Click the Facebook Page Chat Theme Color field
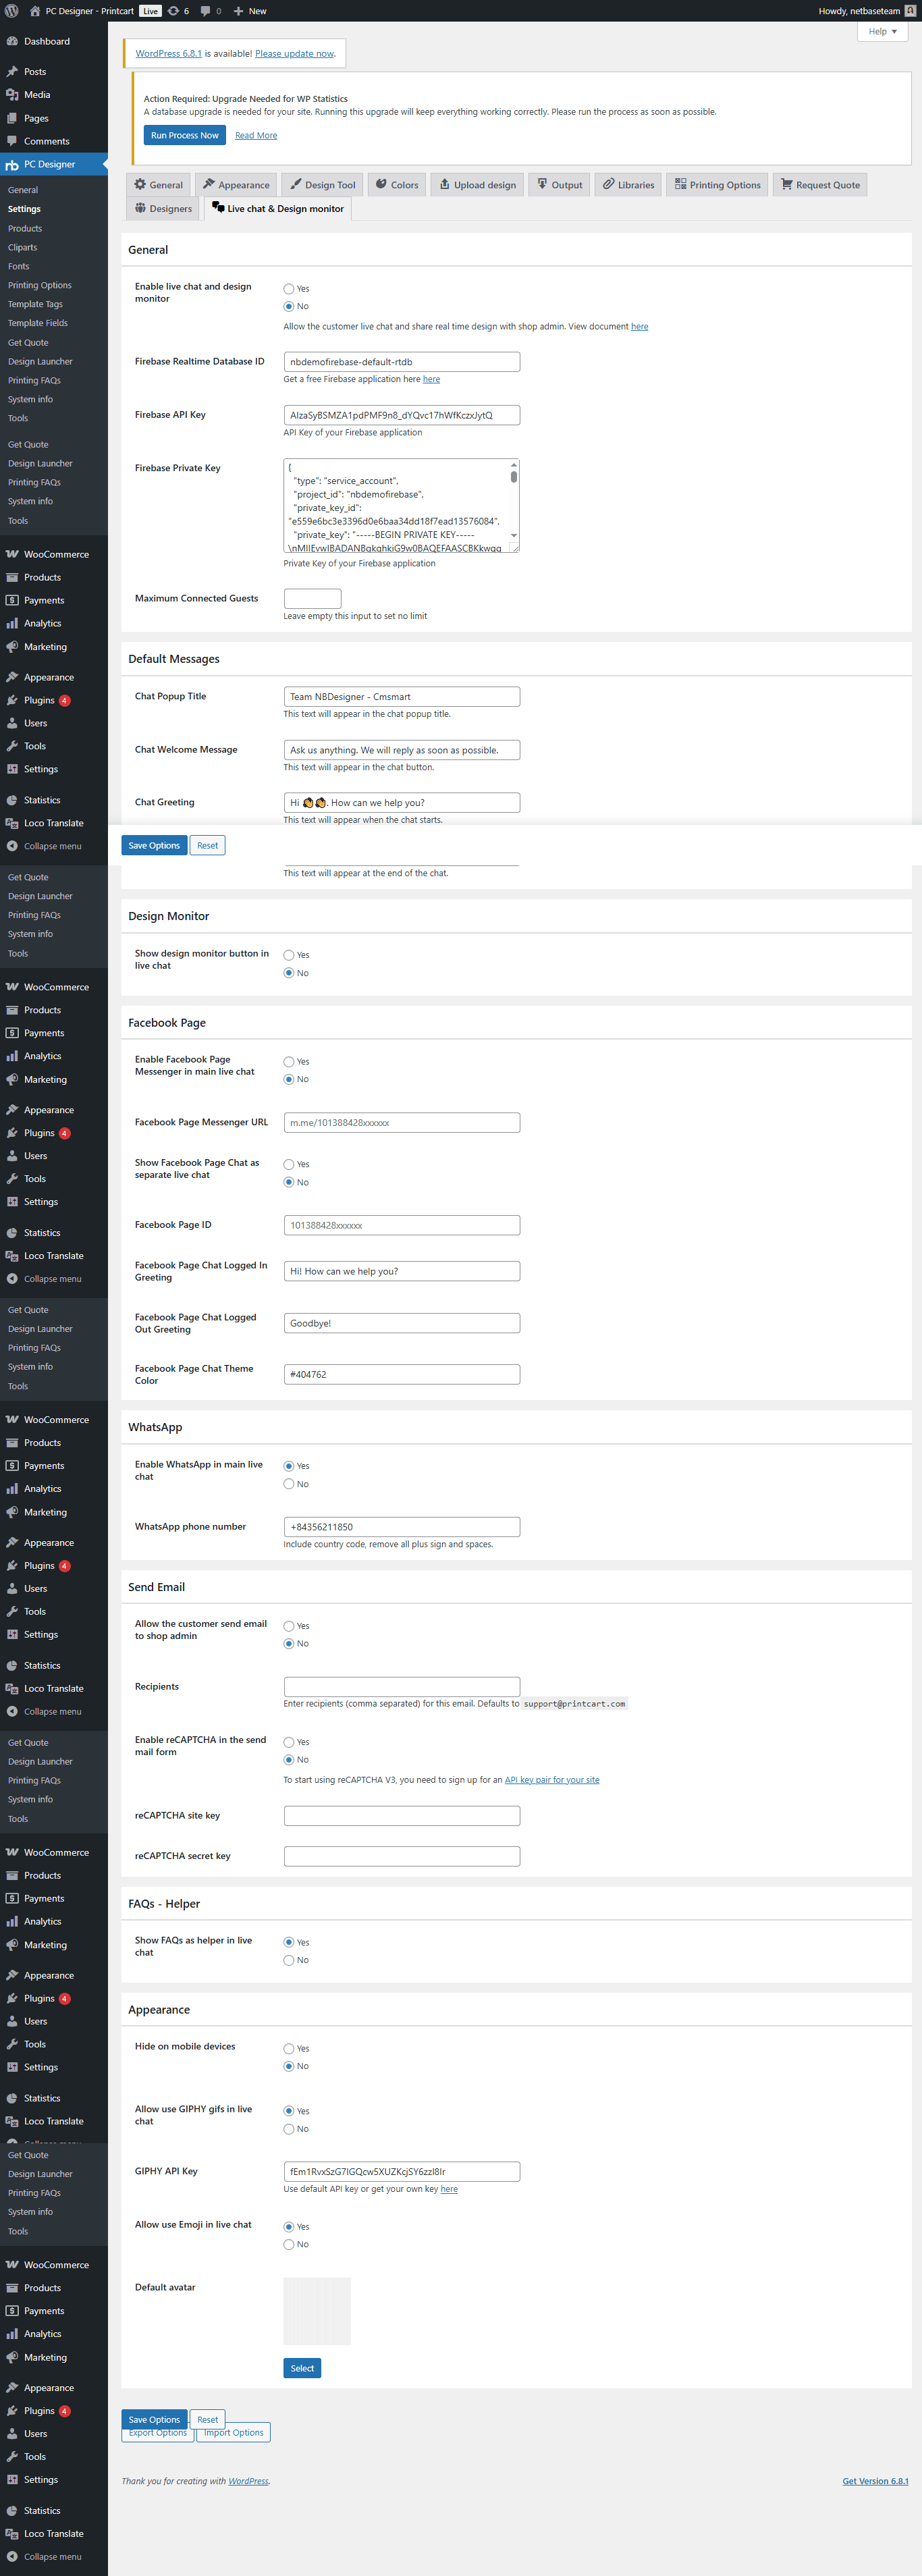This screenshot has width=922, height=2576. [x=402, y=1375]
